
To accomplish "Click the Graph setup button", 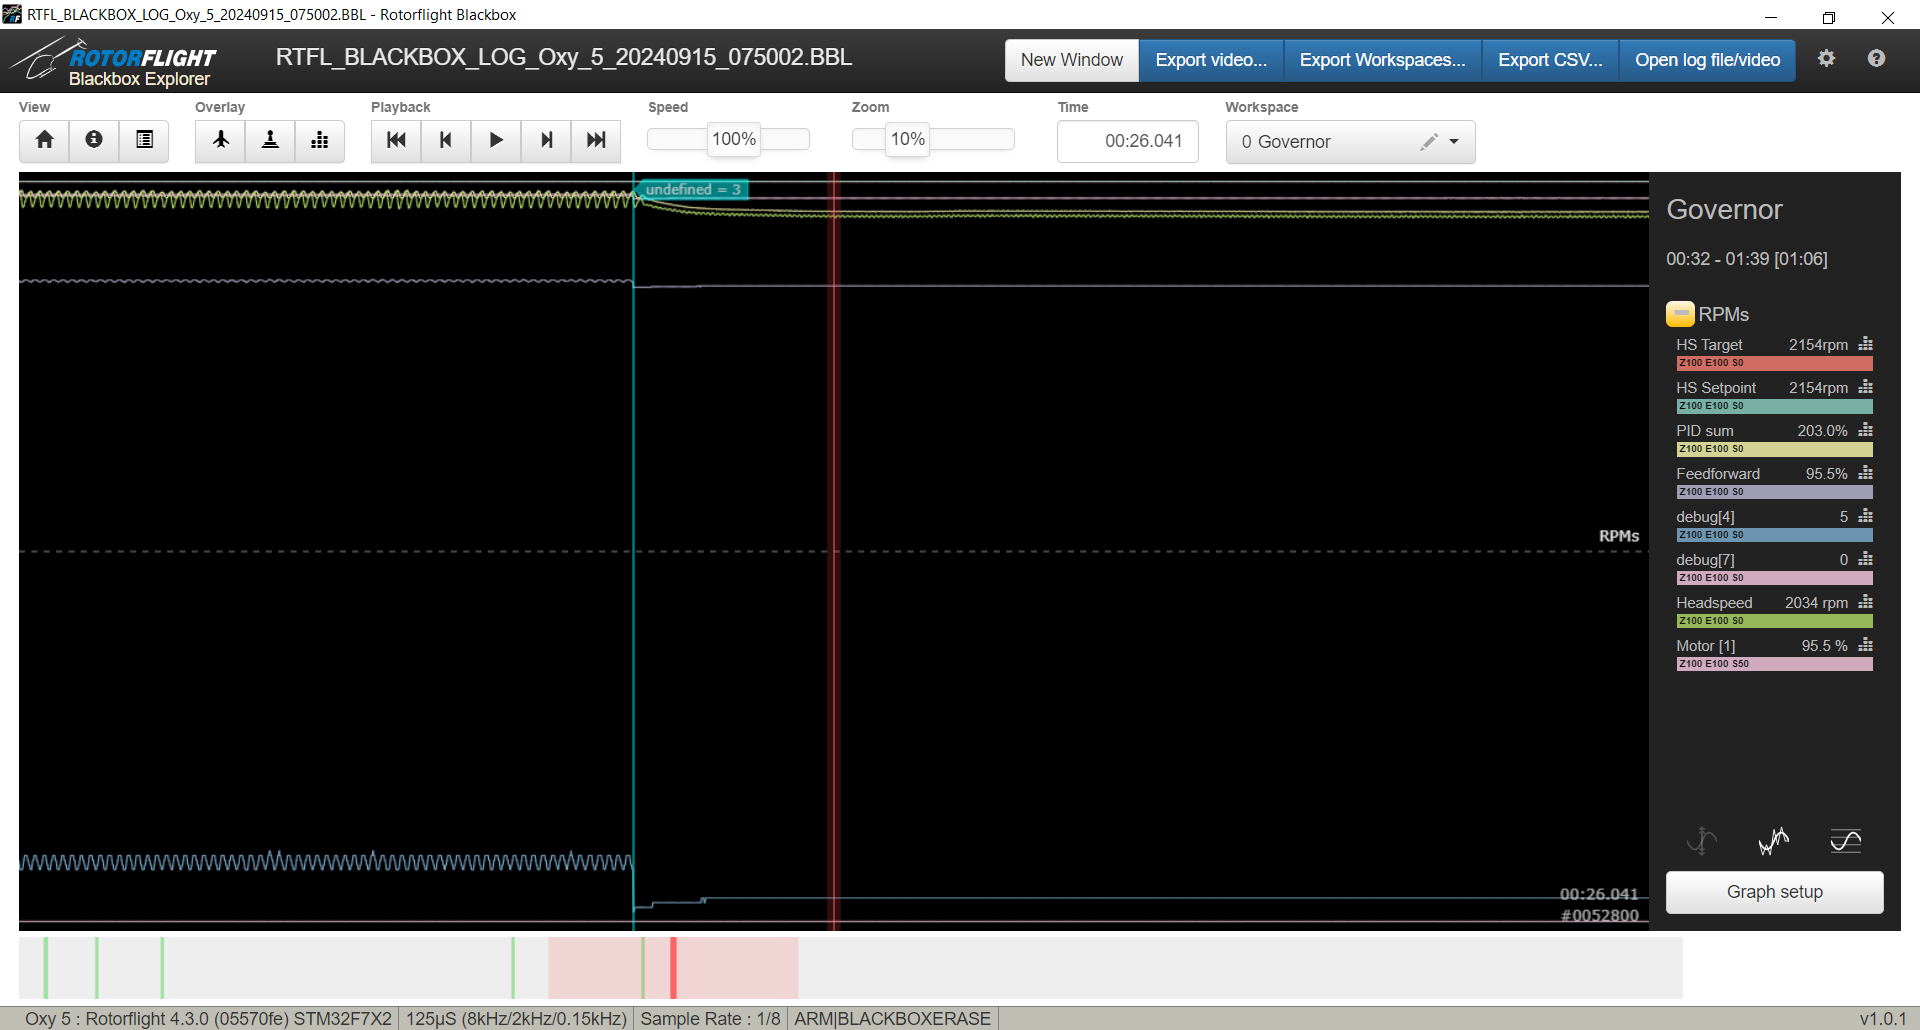I will [1774, 892].
